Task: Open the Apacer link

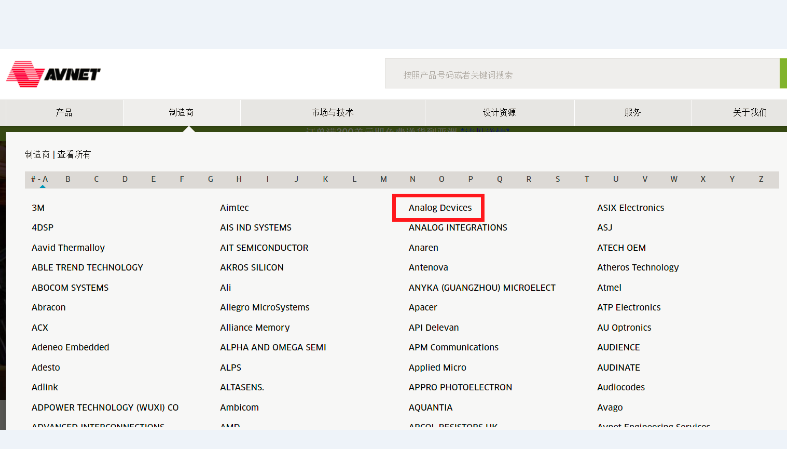Action: 423,307
